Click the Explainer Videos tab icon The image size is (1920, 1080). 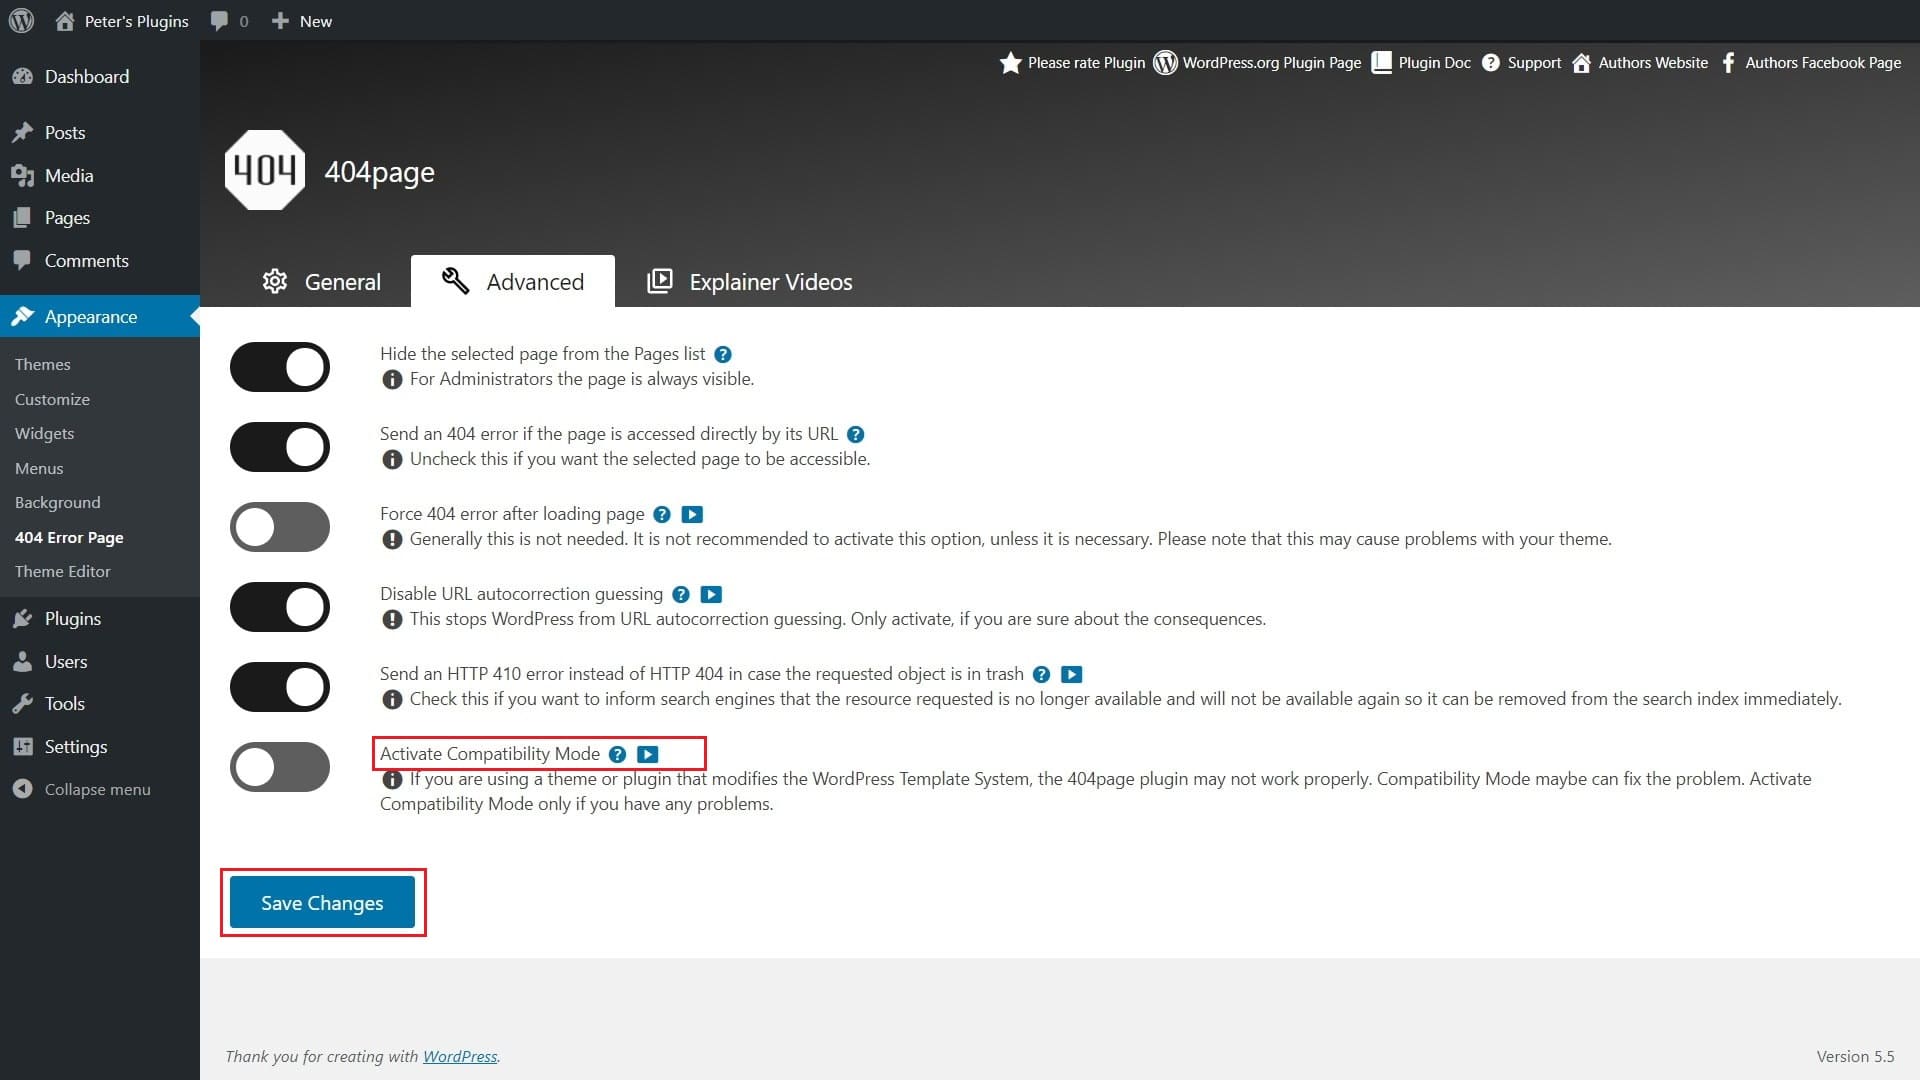click(660, 281)
